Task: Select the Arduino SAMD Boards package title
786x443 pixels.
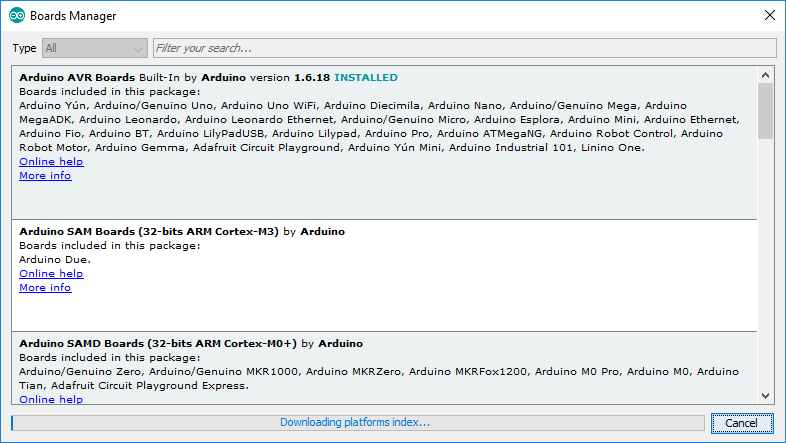Action: click(x=158, y=344)
